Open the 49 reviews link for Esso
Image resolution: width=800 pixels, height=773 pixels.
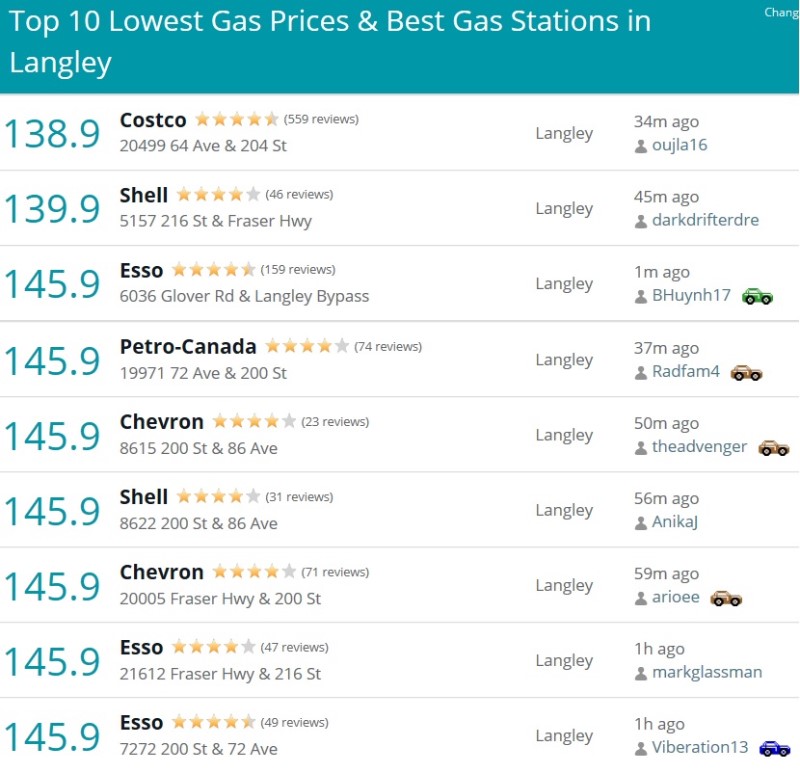click(294, 722)
